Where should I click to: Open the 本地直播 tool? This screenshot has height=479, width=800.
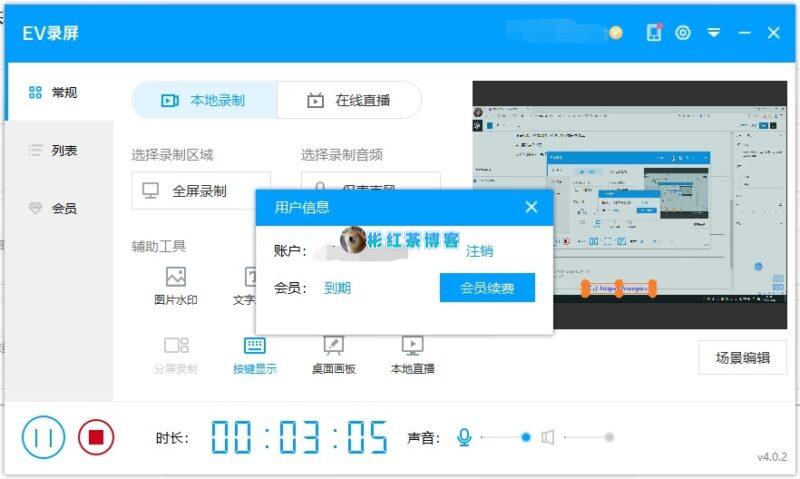(x=412, y=355)
